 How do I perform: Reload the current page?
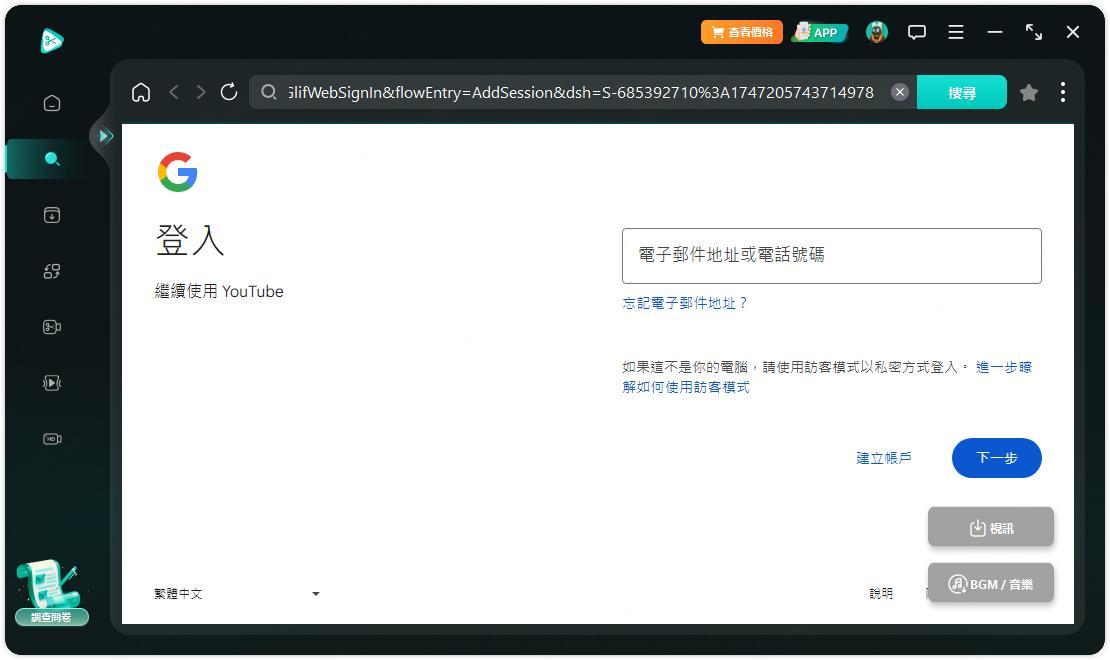229,92
